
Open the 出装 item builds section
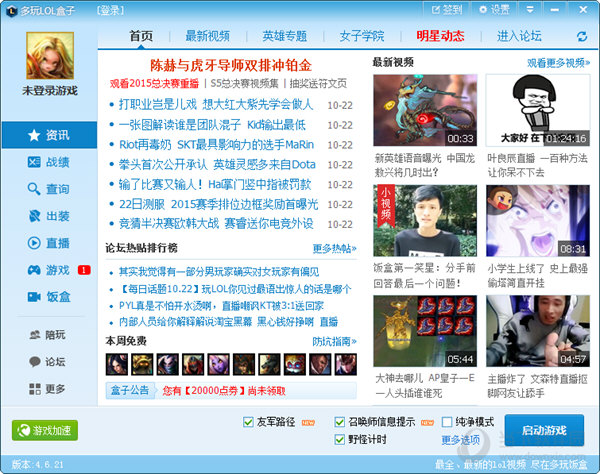click(x=49, y=216)
